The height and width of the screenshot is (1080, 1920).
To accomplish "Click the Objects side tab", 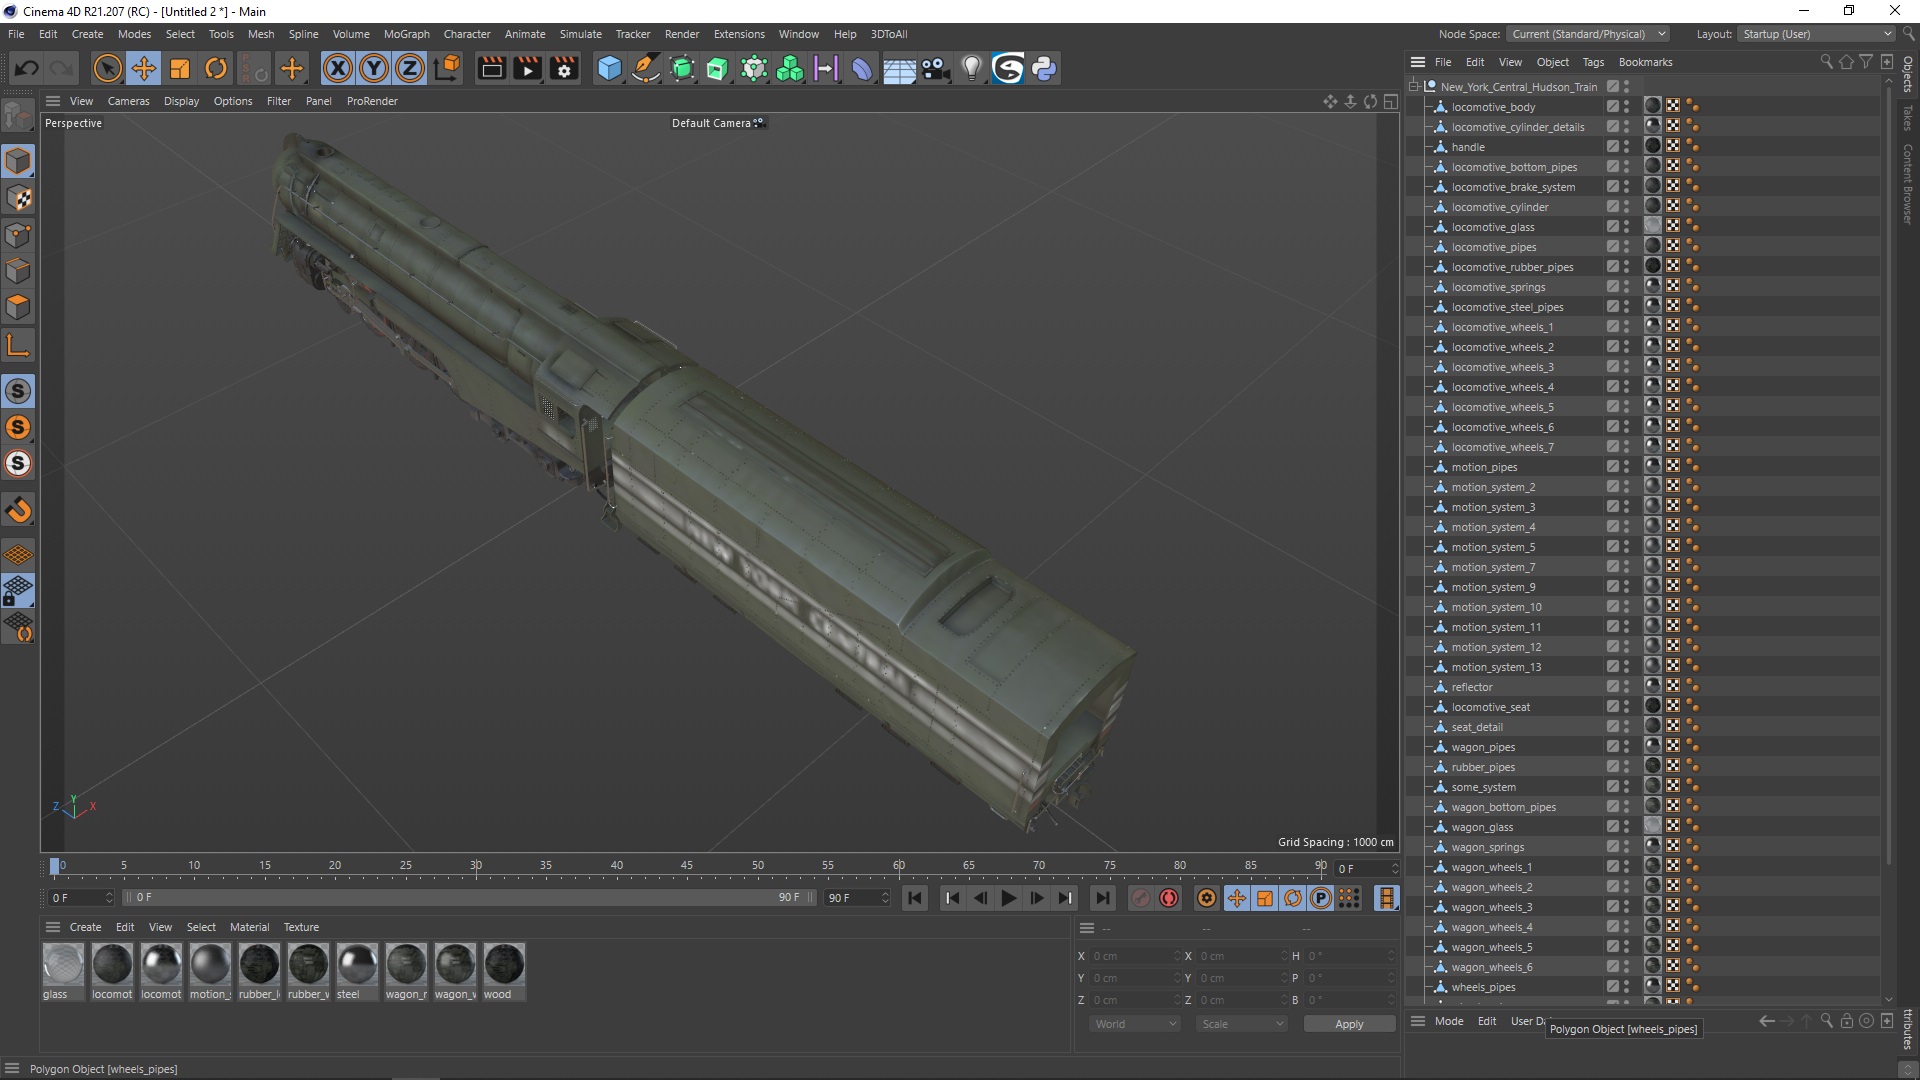I will (1908, 74).
